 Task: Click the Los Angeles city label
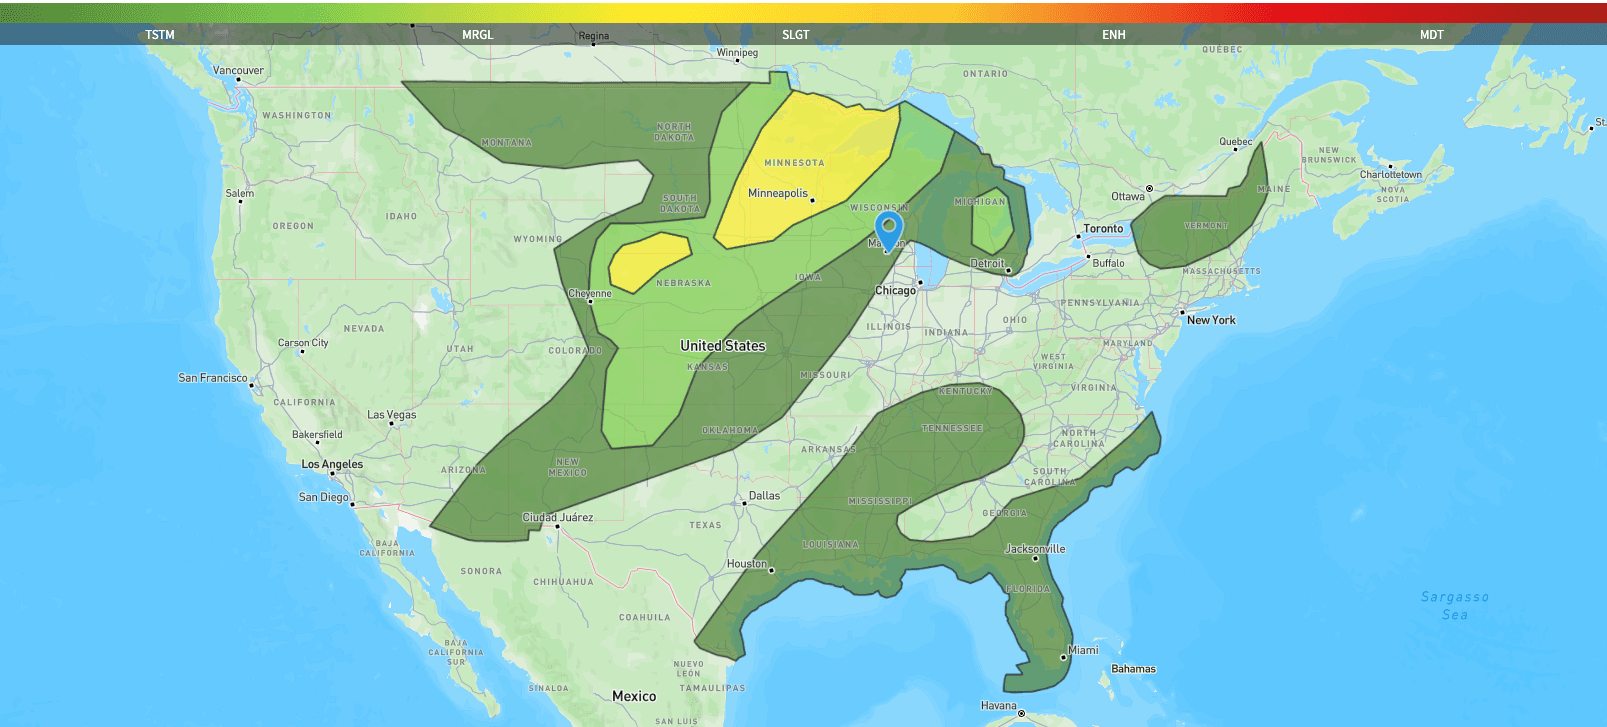click(332, 465)
